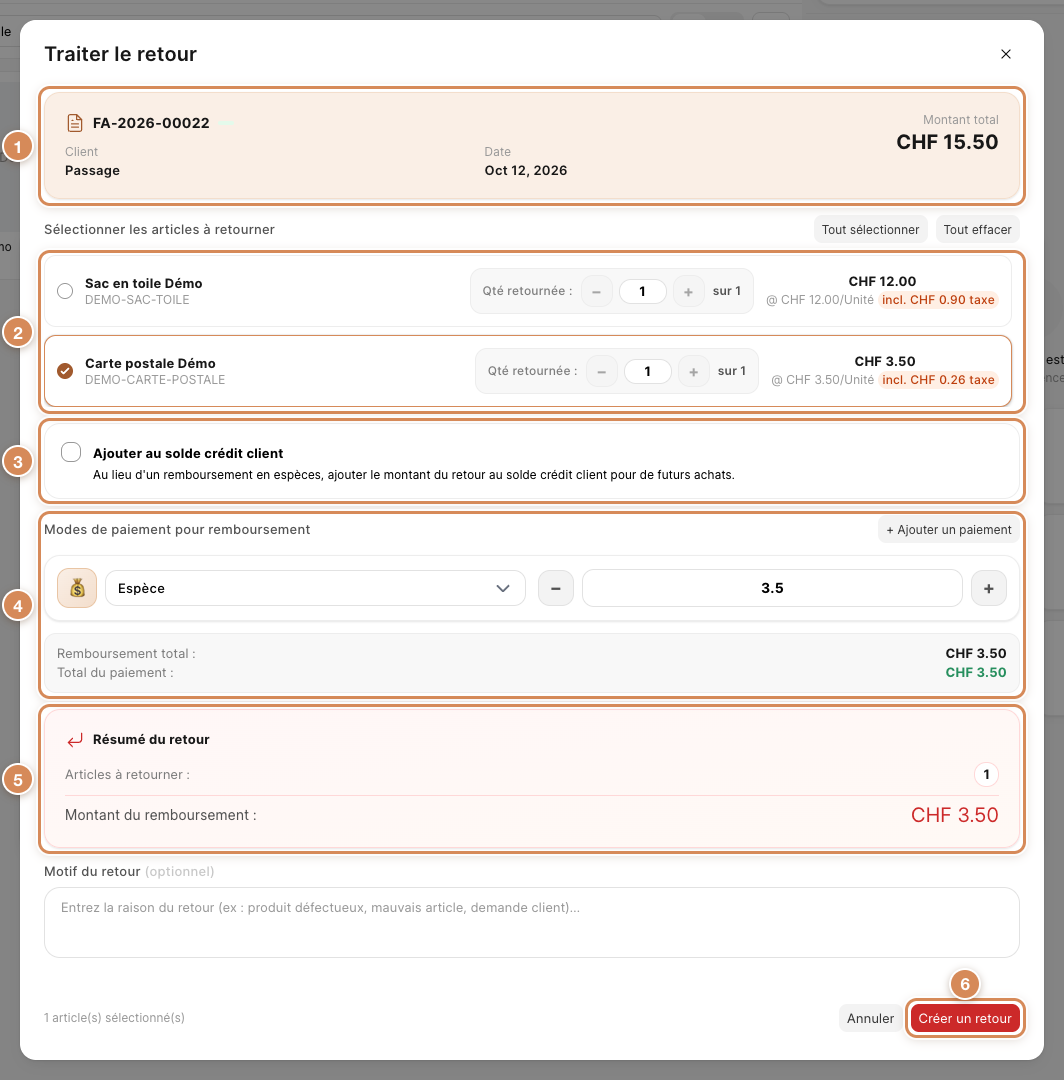Click the SKU DEMO-CARTE-POSTALE
Image resolution: width=1064 pixels, height=1080 pixels.
point(155,380)
